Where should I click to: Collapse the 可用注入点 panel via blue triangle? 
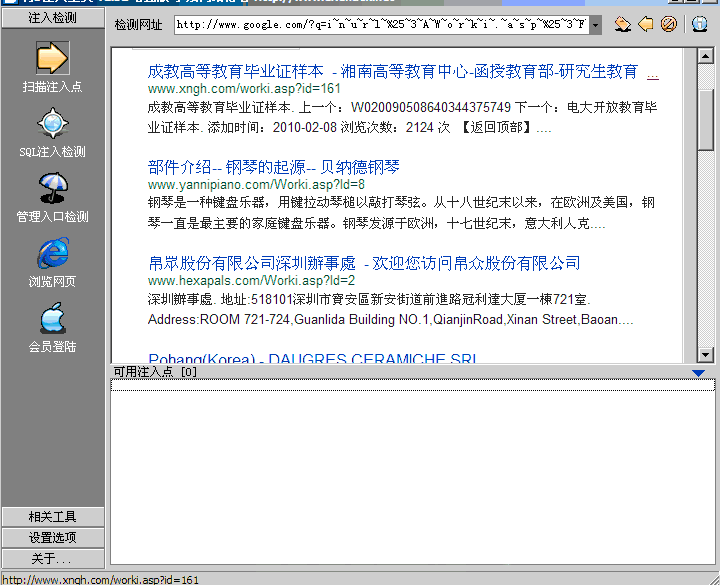point(699,373)
